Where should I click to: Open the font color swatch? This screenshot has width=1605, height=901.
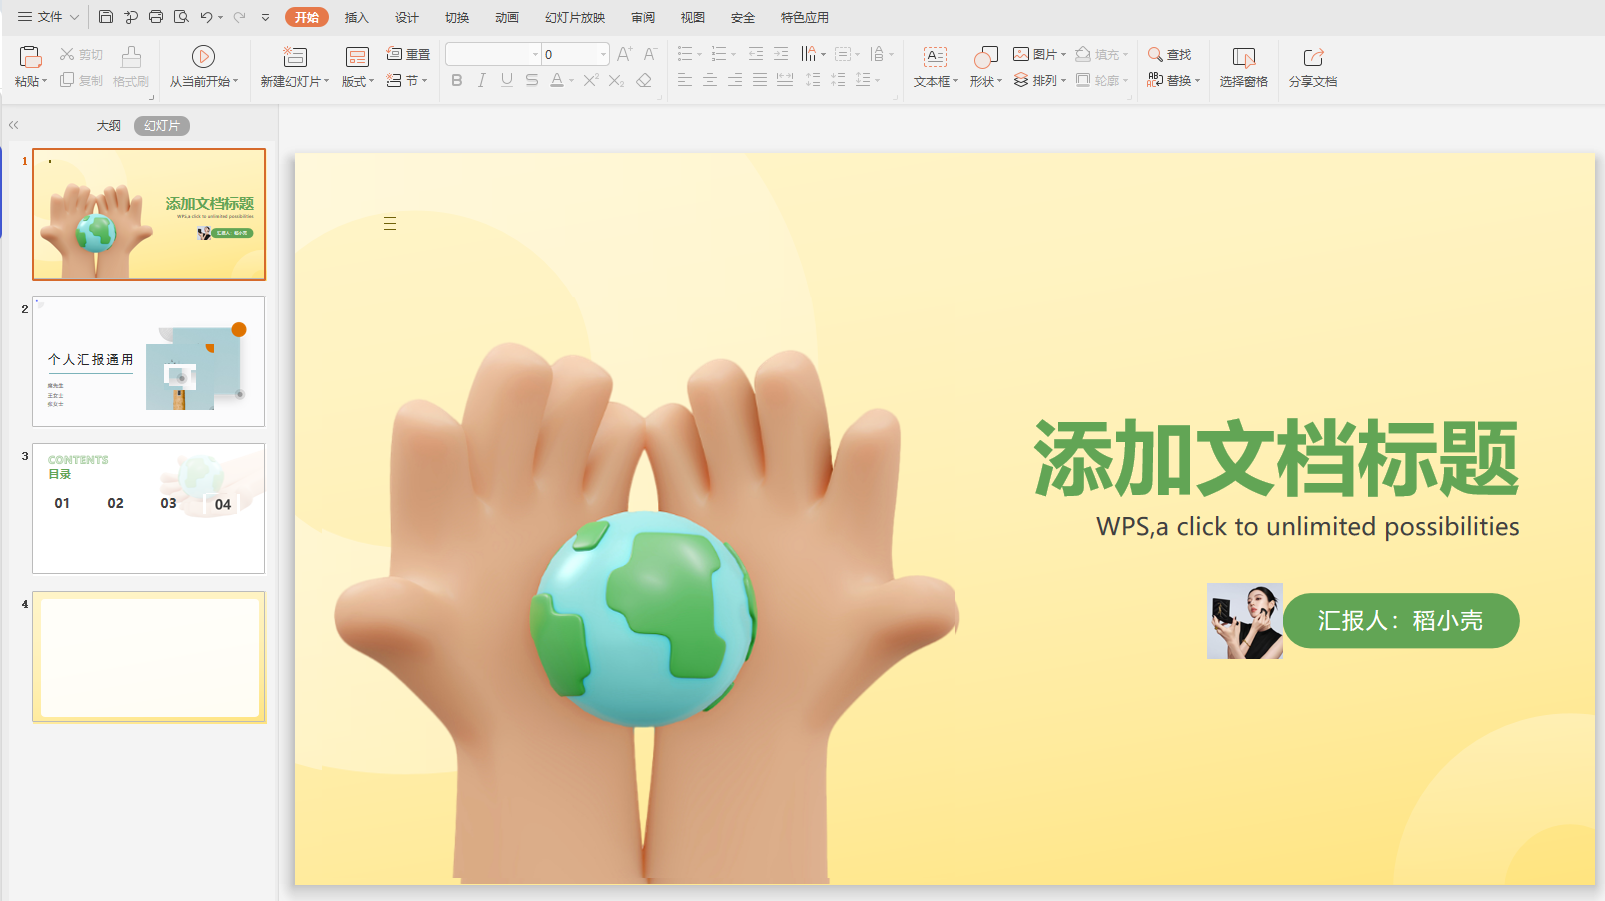558,80
